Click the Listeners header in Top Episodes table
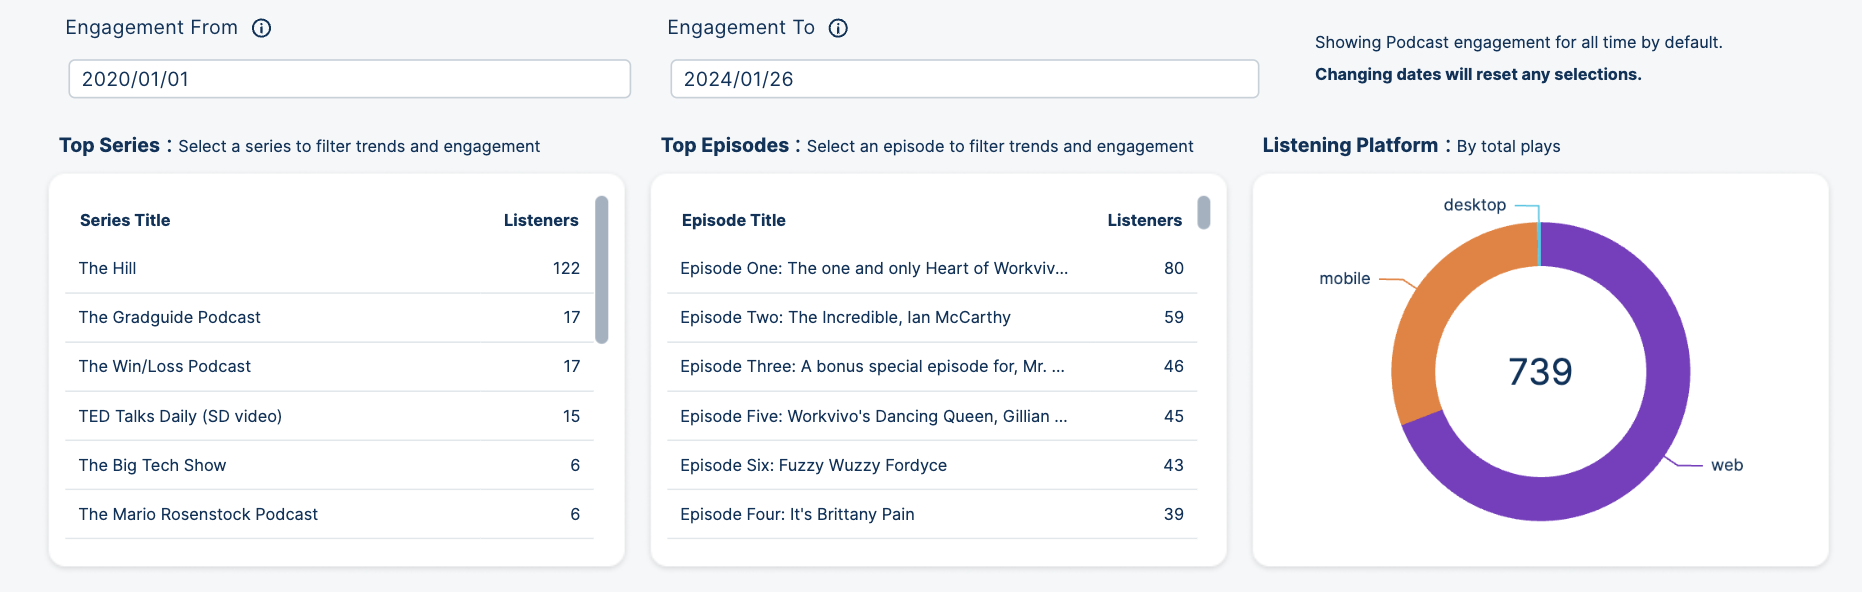The image size is (1862, 592). click(x=1144, y=220)
